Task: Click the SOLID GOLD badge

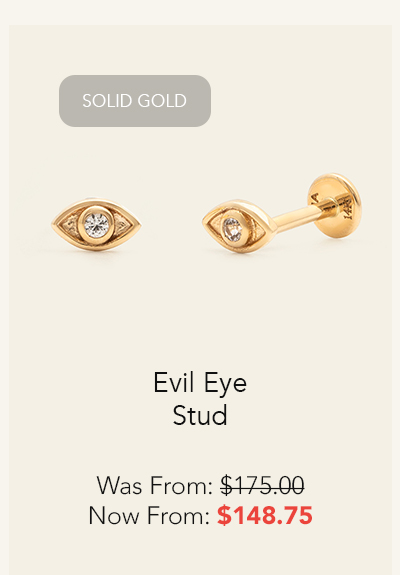Action: click(135, 101)
